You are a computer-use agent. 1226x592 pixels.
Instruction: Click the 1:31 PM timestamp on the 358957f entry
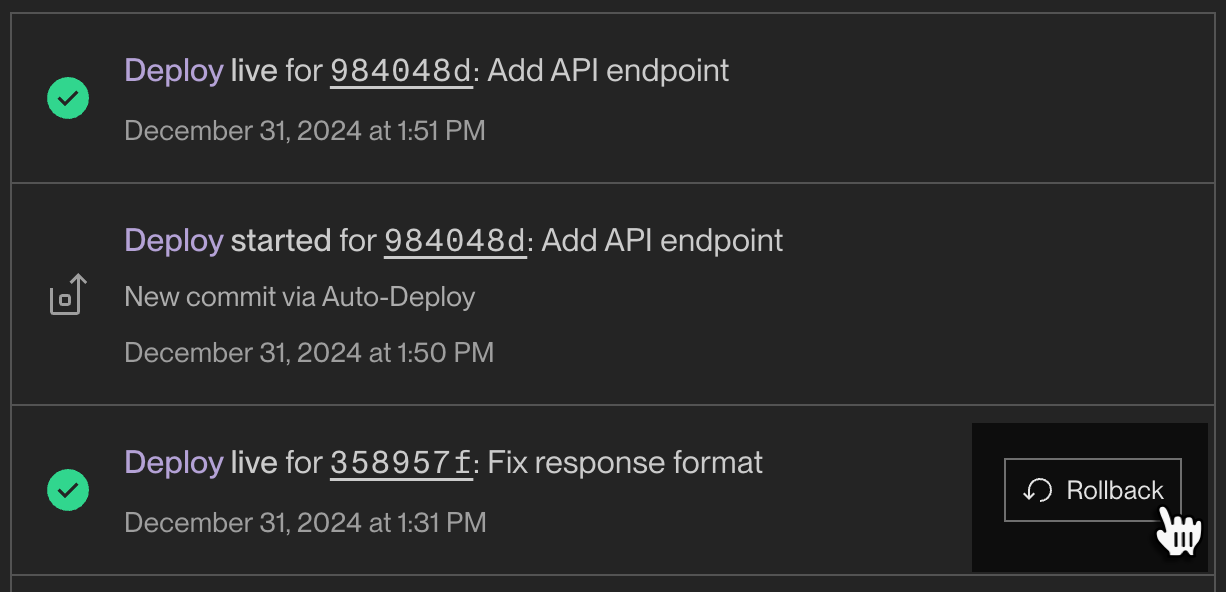pos(305,523)
